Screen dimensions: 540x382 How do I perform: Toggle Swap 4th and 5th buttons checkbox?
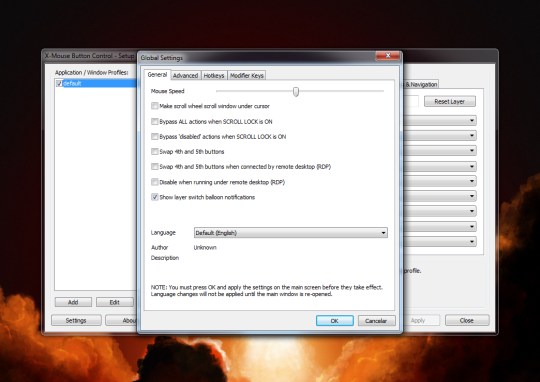click(155, 152)
